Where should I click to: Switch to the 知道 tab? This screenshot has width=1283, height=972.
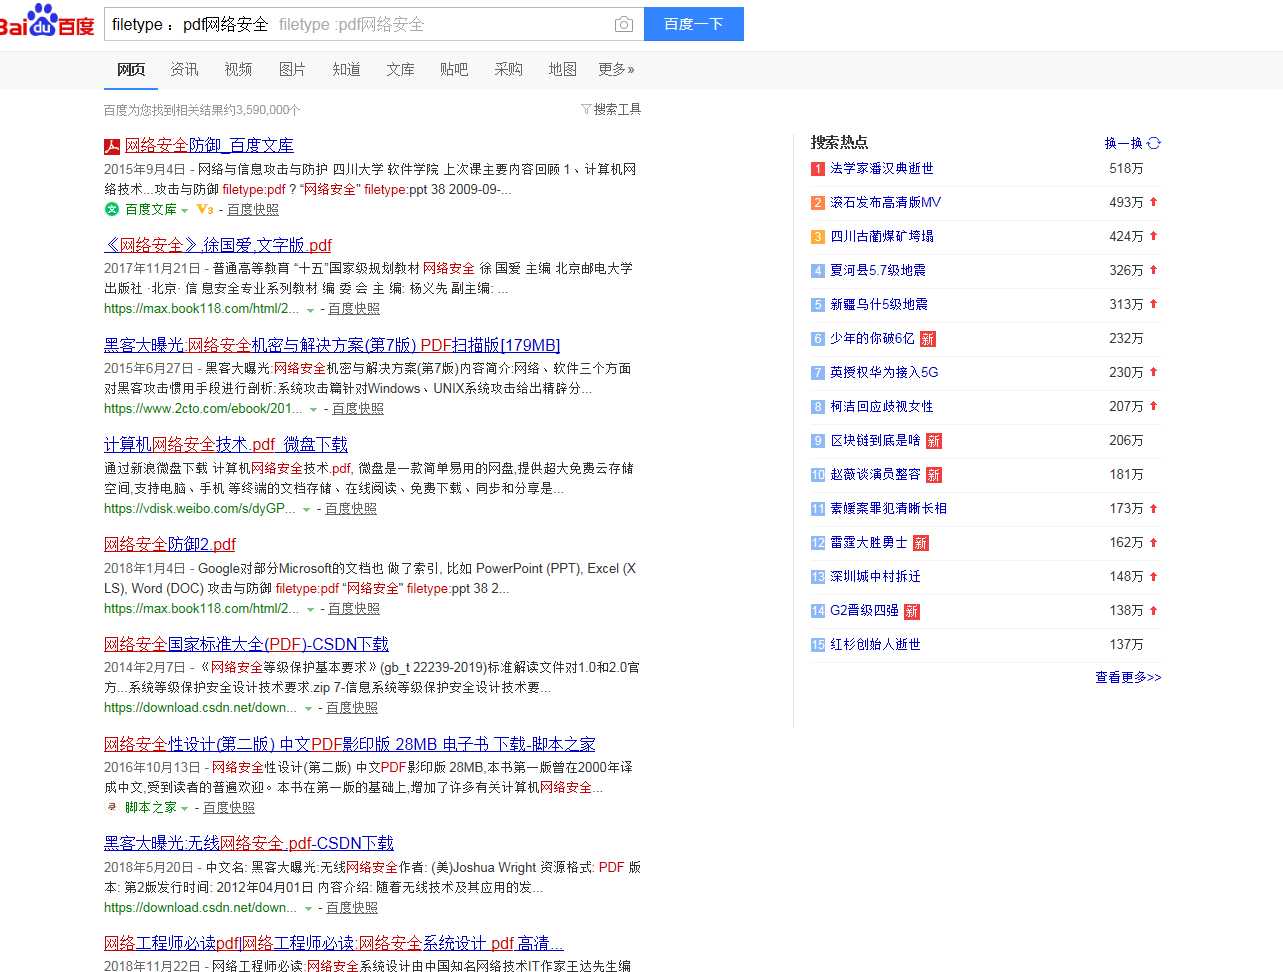click(x=346, y=69)
